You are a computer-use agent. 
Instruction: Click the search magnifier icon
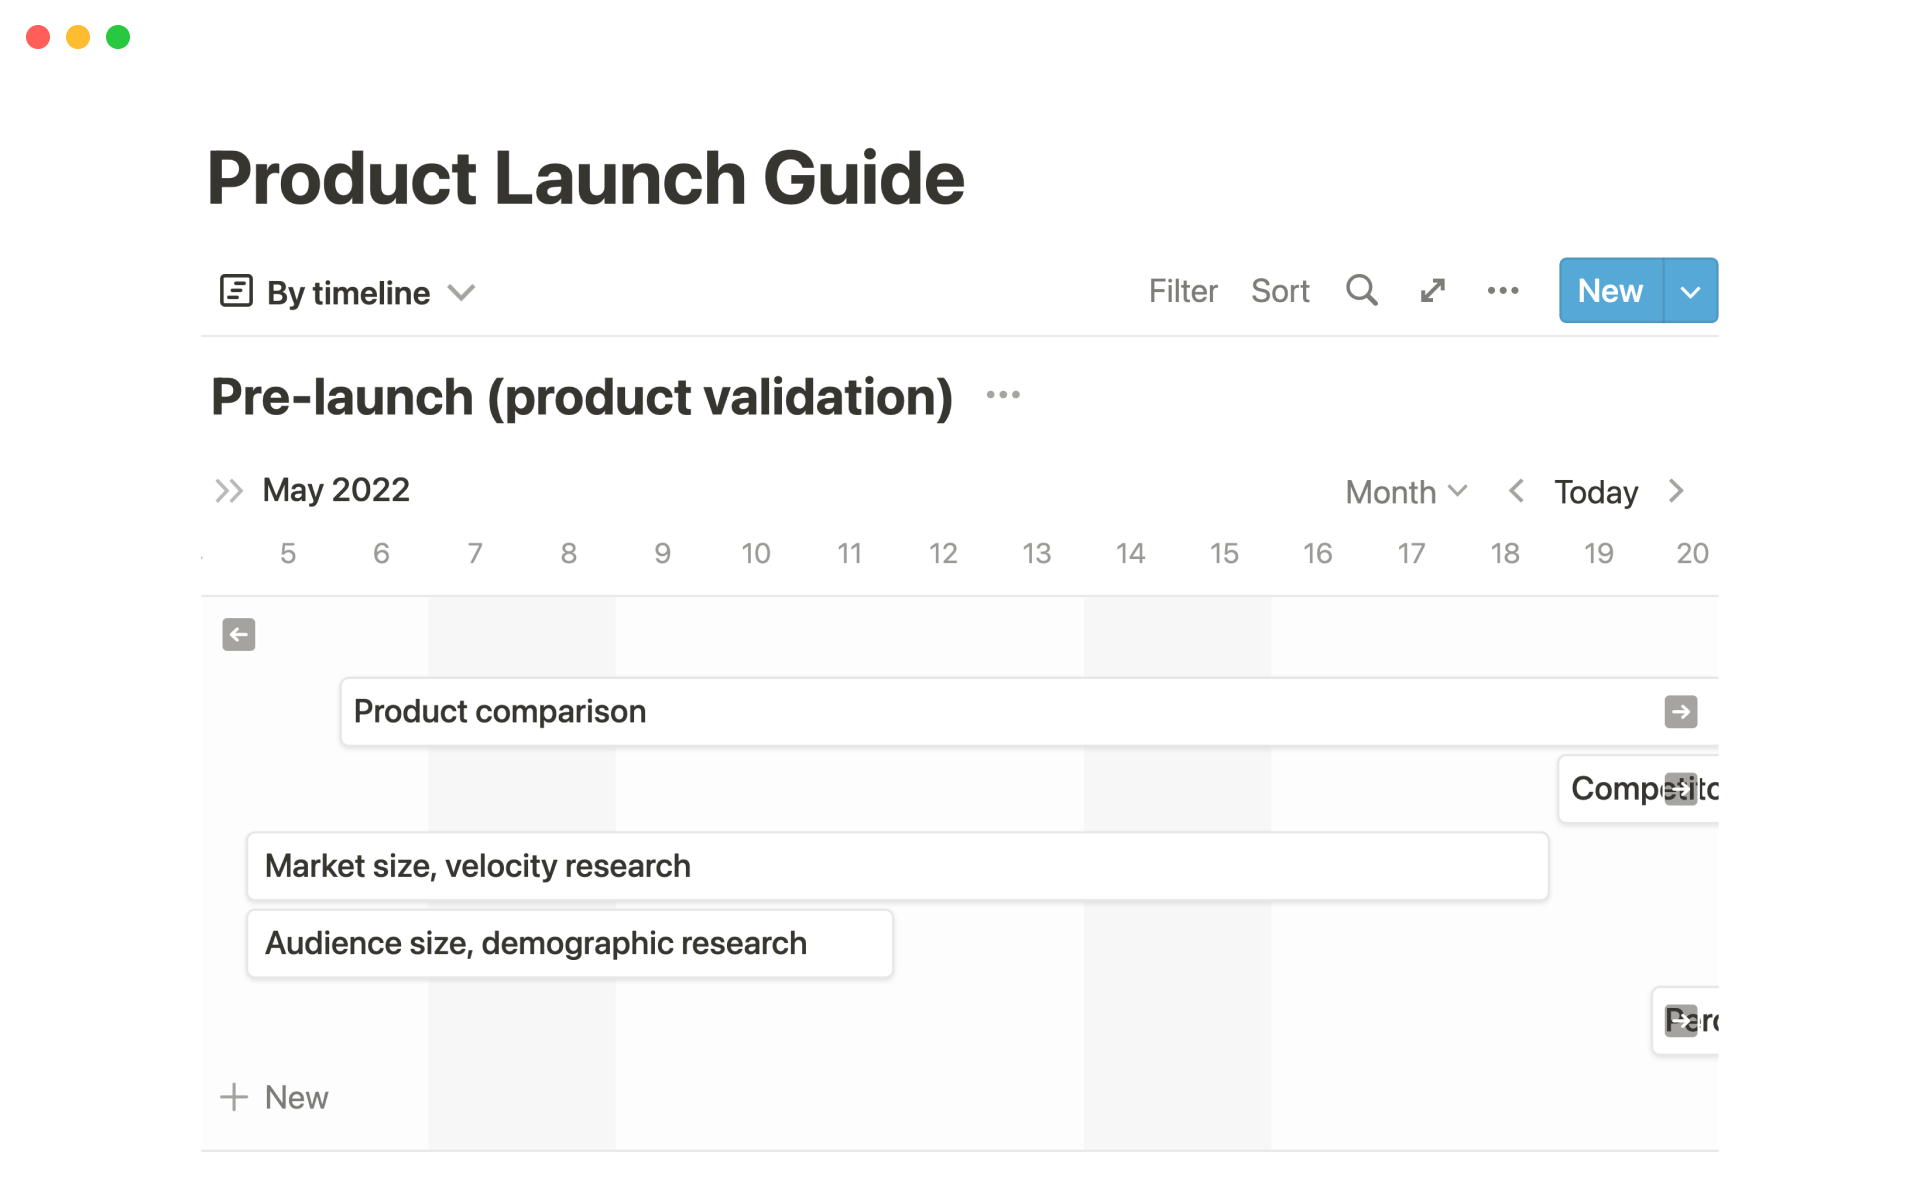click(1361, 291)
